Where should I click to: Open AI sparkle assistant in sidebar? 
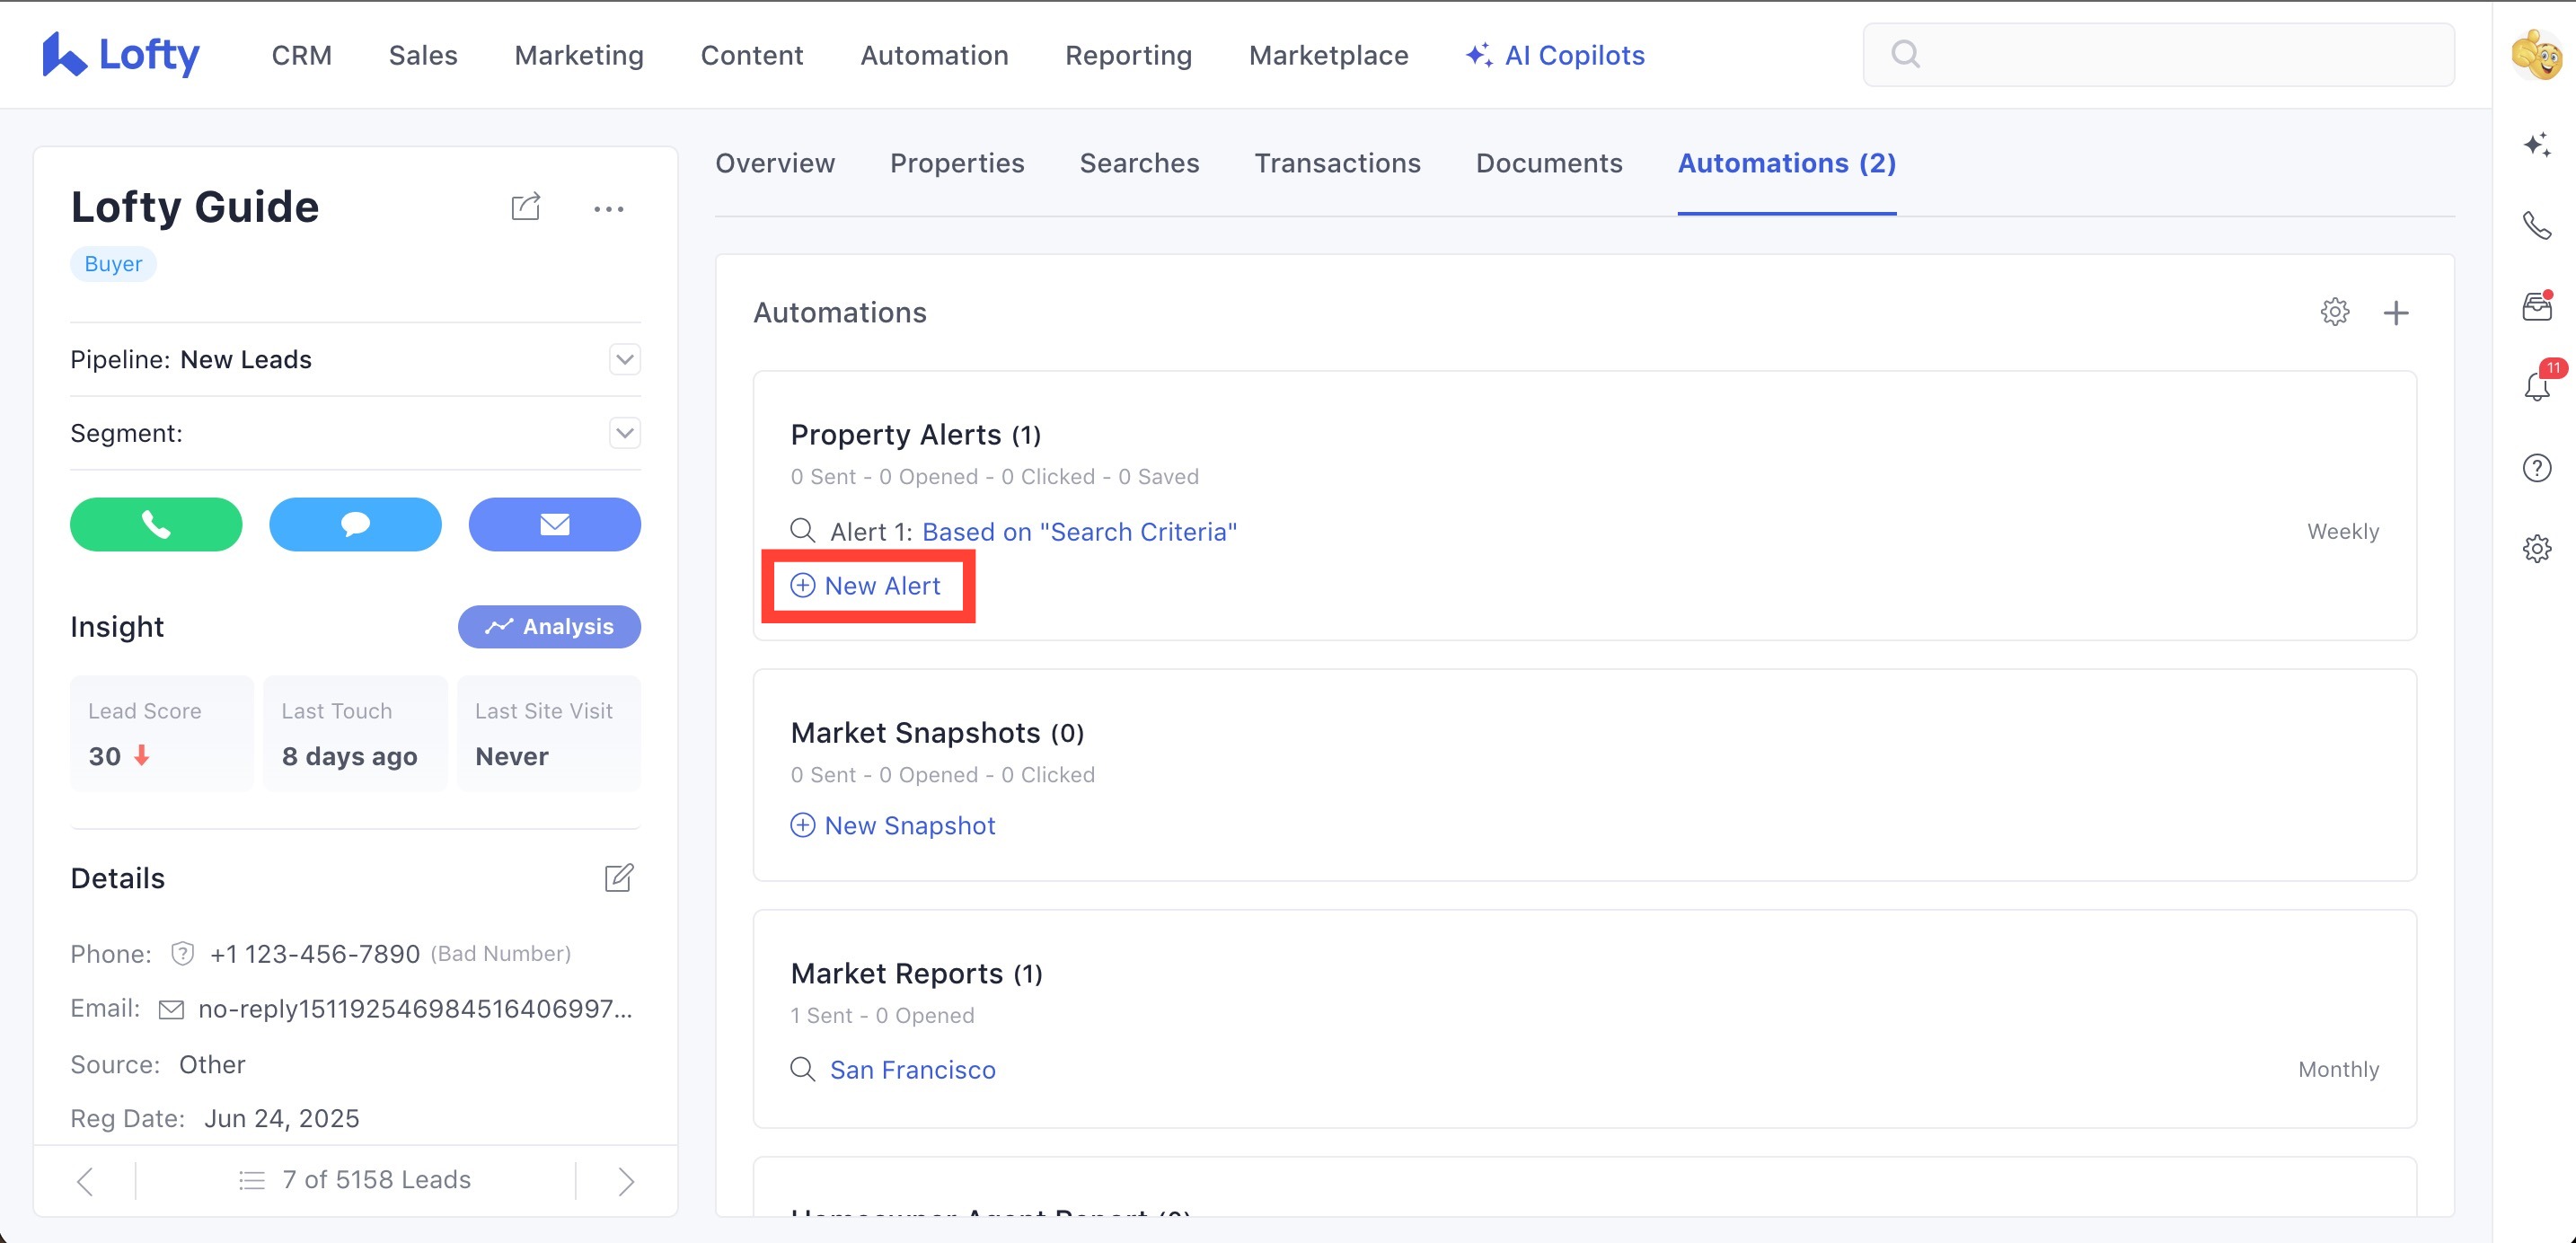pyautogui.click(x=2537, y=145)
